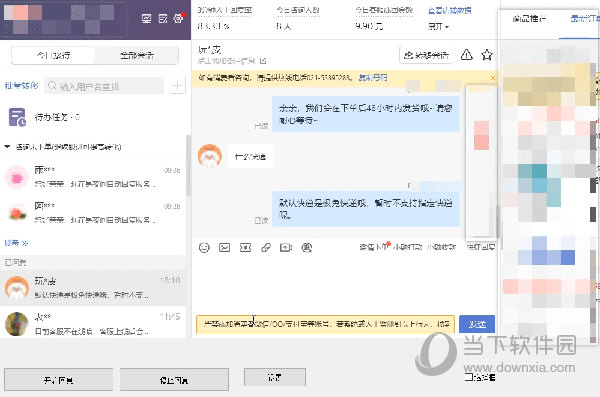Screen dimensions: 600x397
Task: Collapse the 咨询未下单 conversation group
Action: (7, 147)
